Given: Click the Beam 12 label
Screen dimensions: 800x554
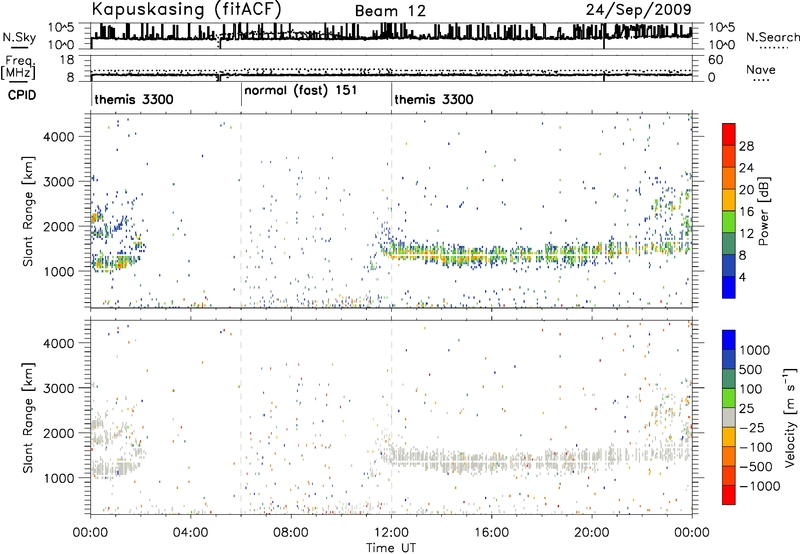Looking at the screenshot, I should [x=390, y=11].
